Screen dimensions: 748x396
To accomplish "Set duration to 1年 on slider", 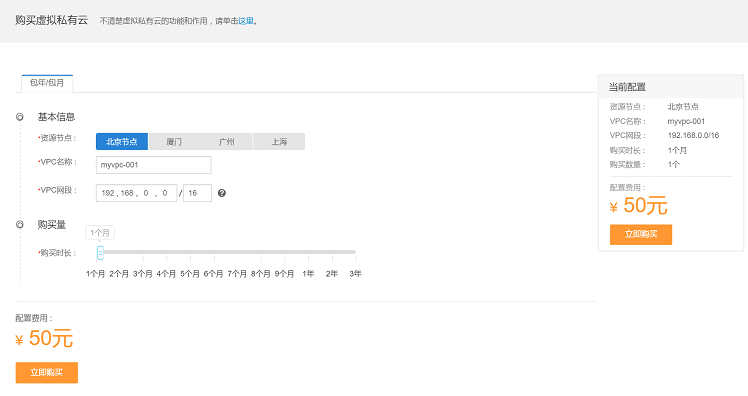I will 308,273.
